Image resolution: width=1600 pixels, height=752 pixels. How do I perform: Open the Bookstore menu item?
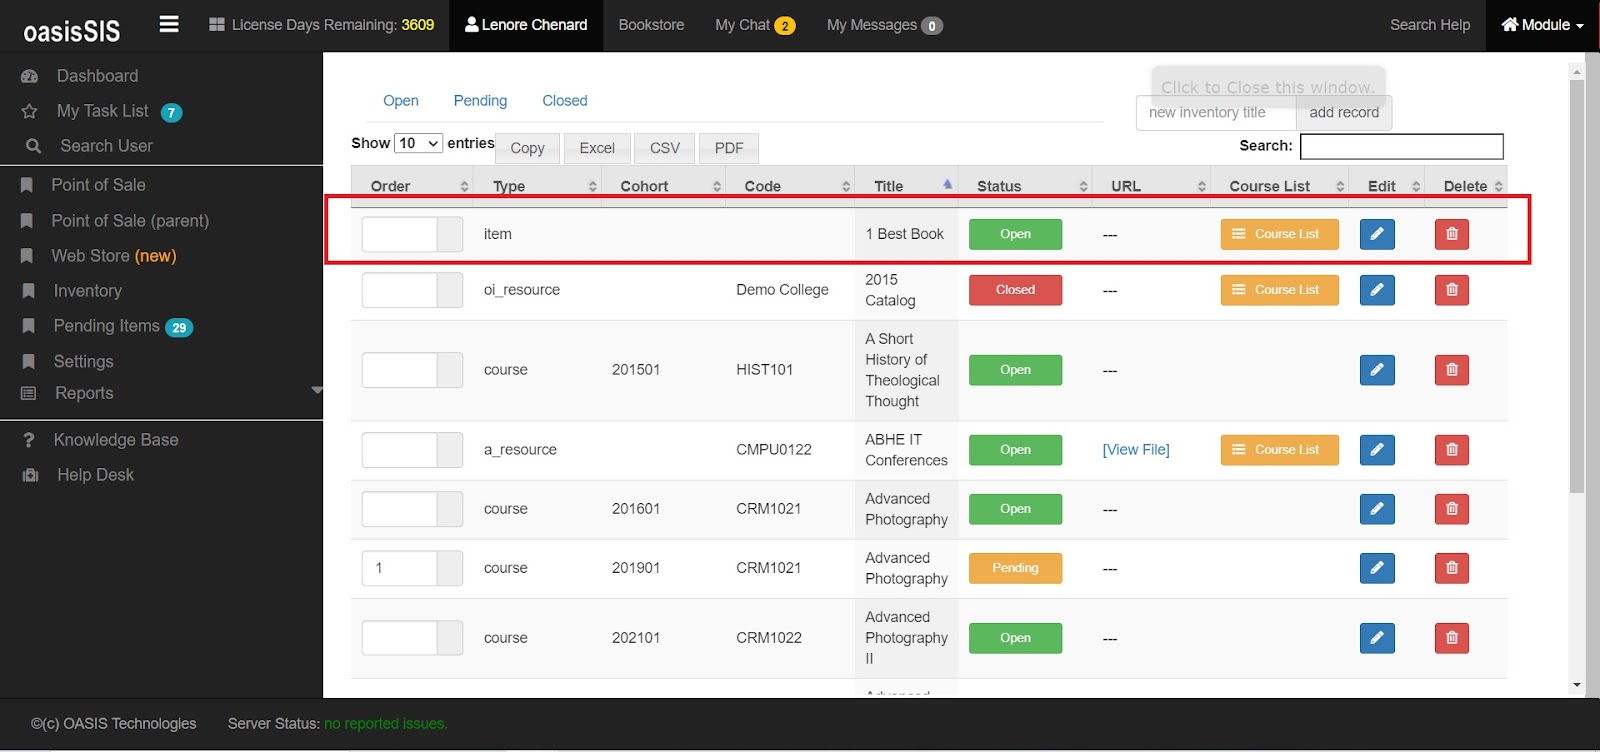click(x=651, y=25)
